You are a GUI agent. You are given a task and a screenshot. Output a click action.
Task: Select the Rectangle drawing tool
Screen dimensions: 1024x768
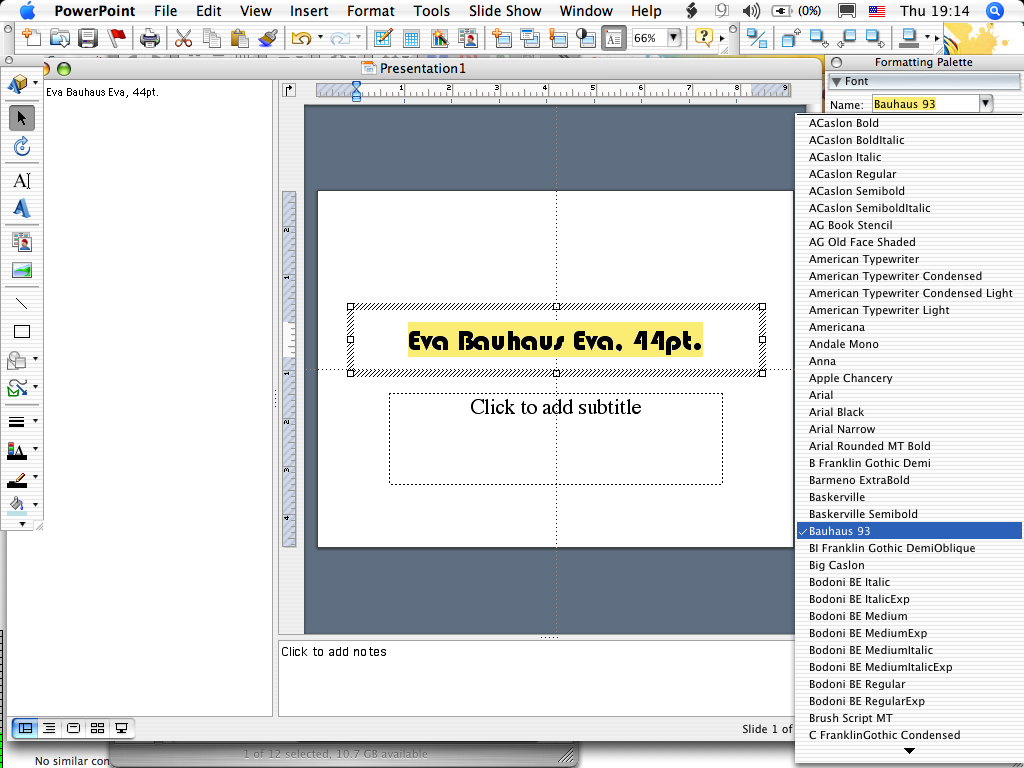point(22,332)
